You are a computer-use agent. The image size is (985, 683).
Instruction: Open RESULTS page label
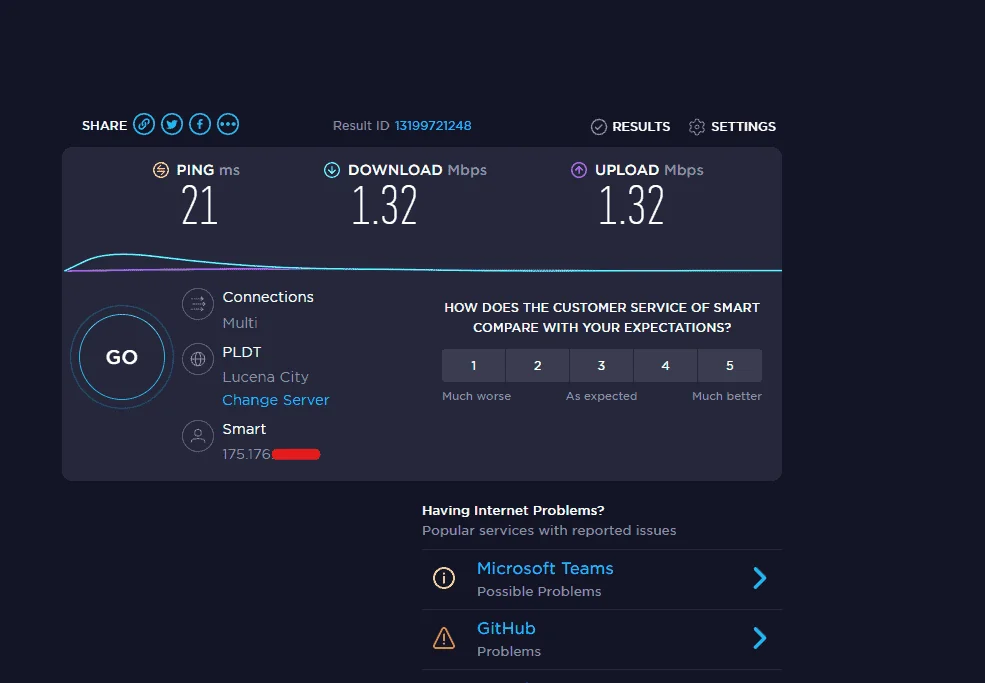click(x=641, y=127)
